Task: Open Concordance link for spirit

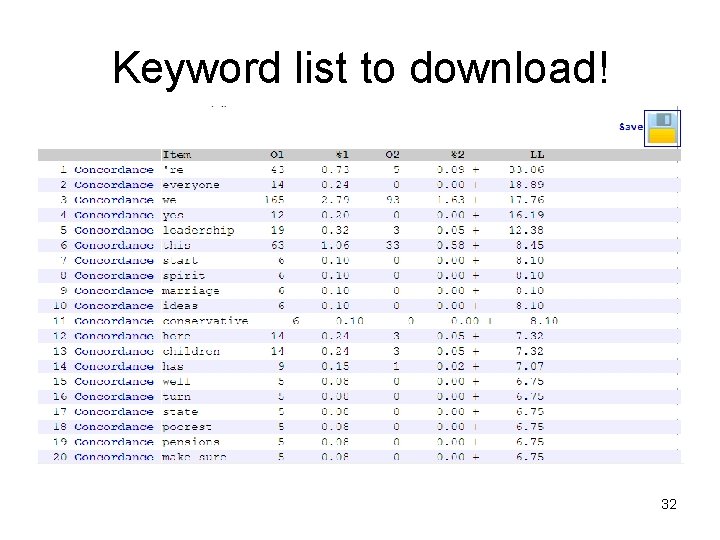Action: click(114, 276)
